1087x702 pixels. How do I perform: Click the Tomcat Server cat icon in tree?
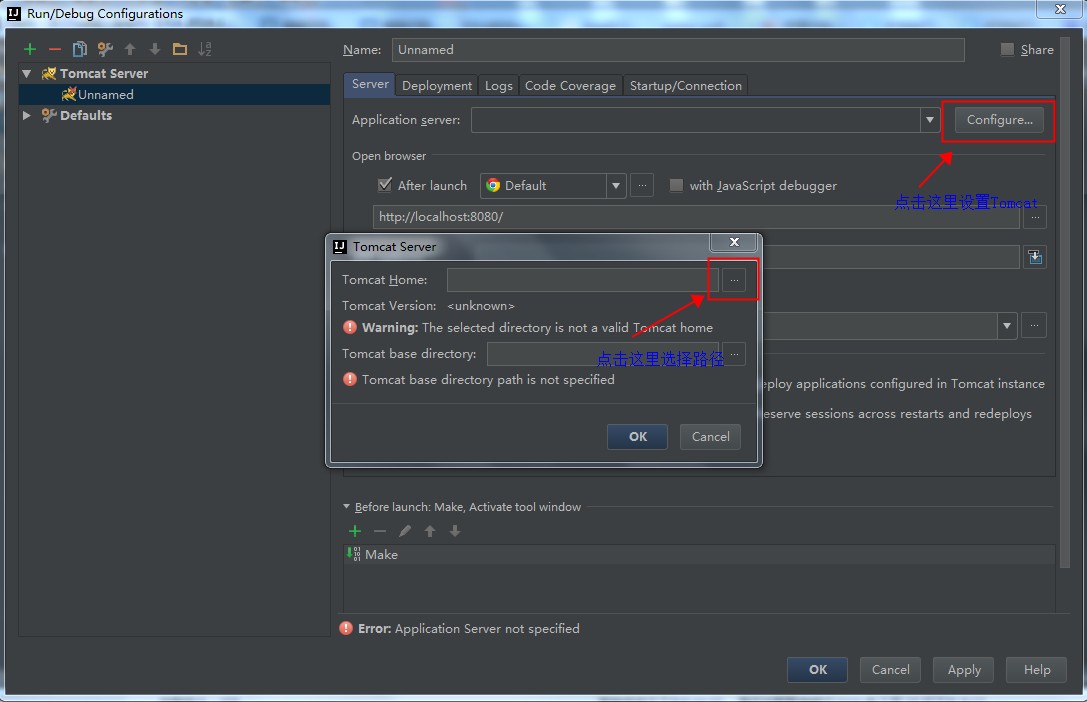coord(49,73)
